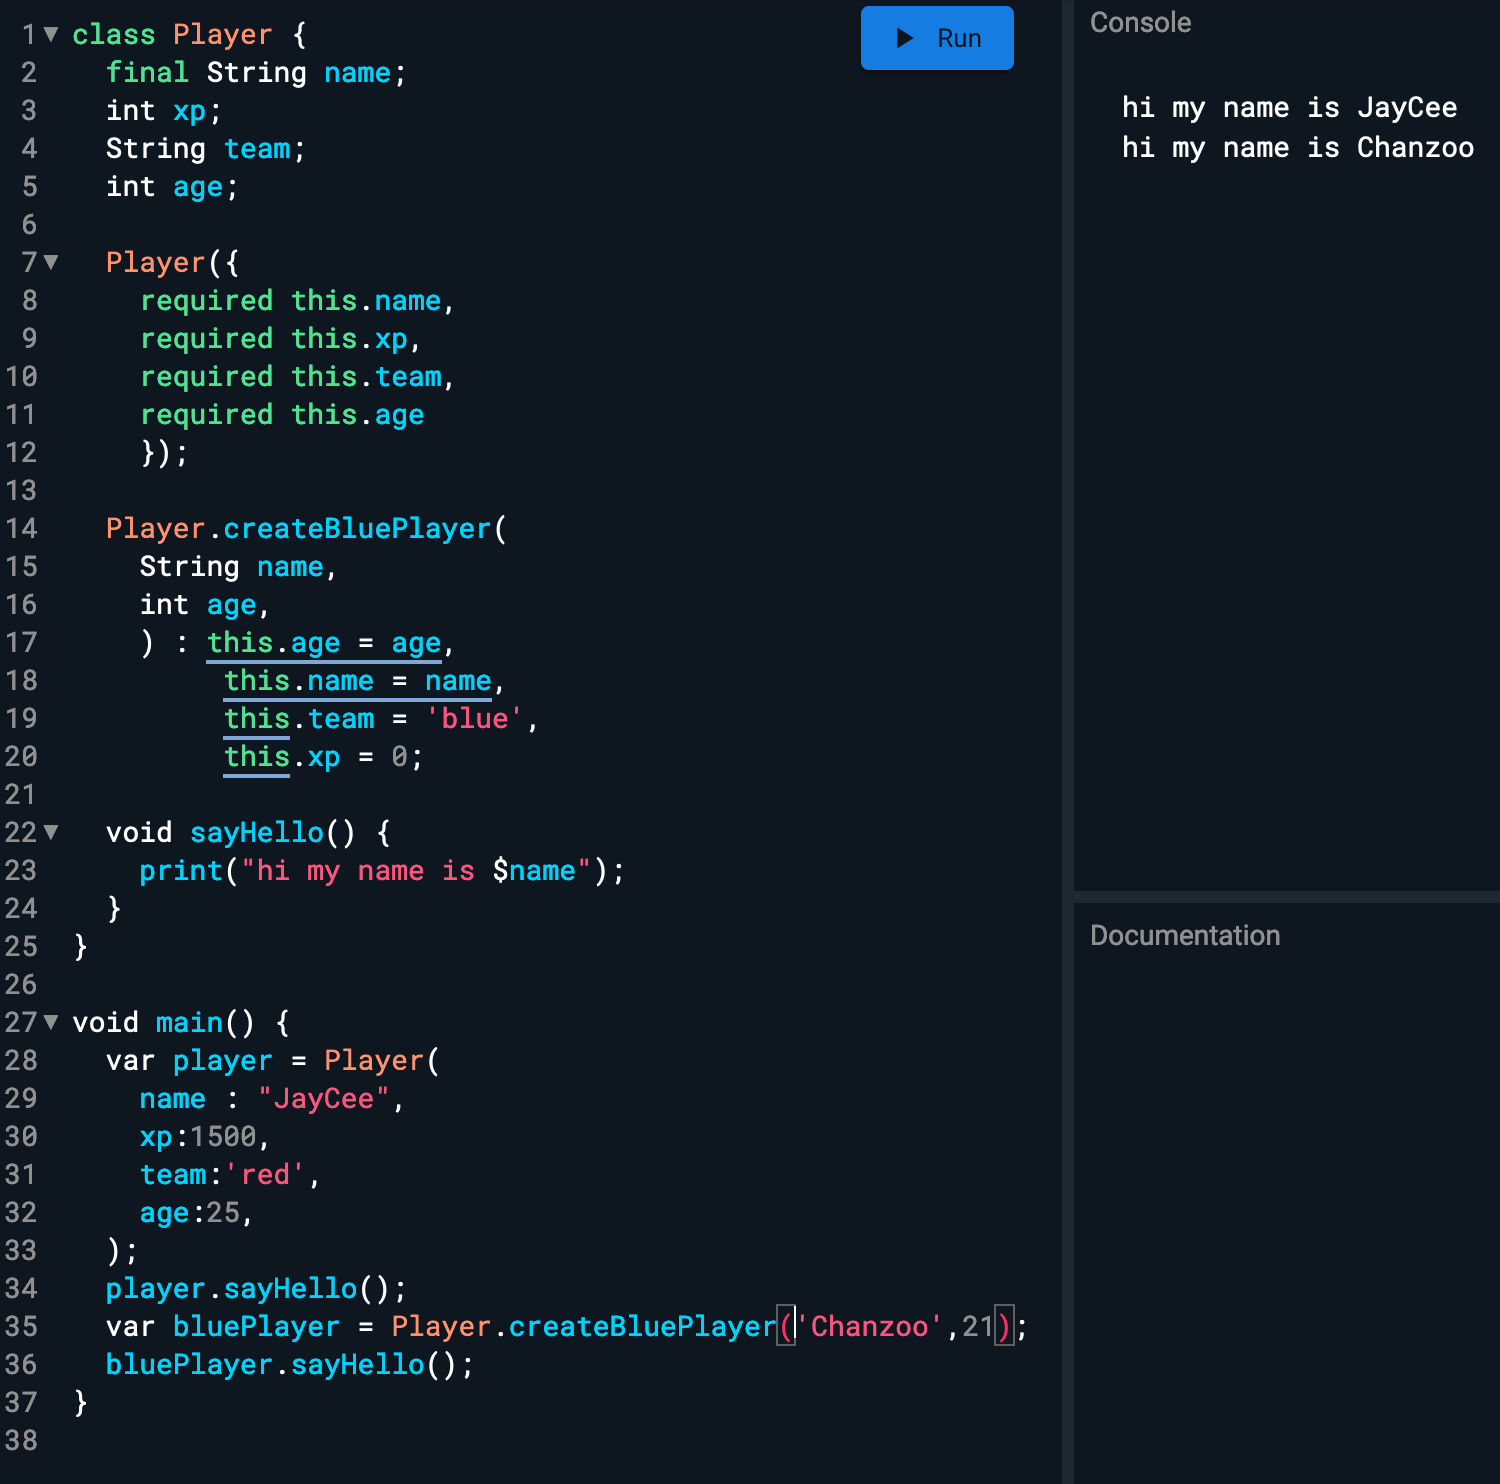Click 'required this.name,' parameter
Screen dimensions: 1500x1484
click(x=298, y=300)
